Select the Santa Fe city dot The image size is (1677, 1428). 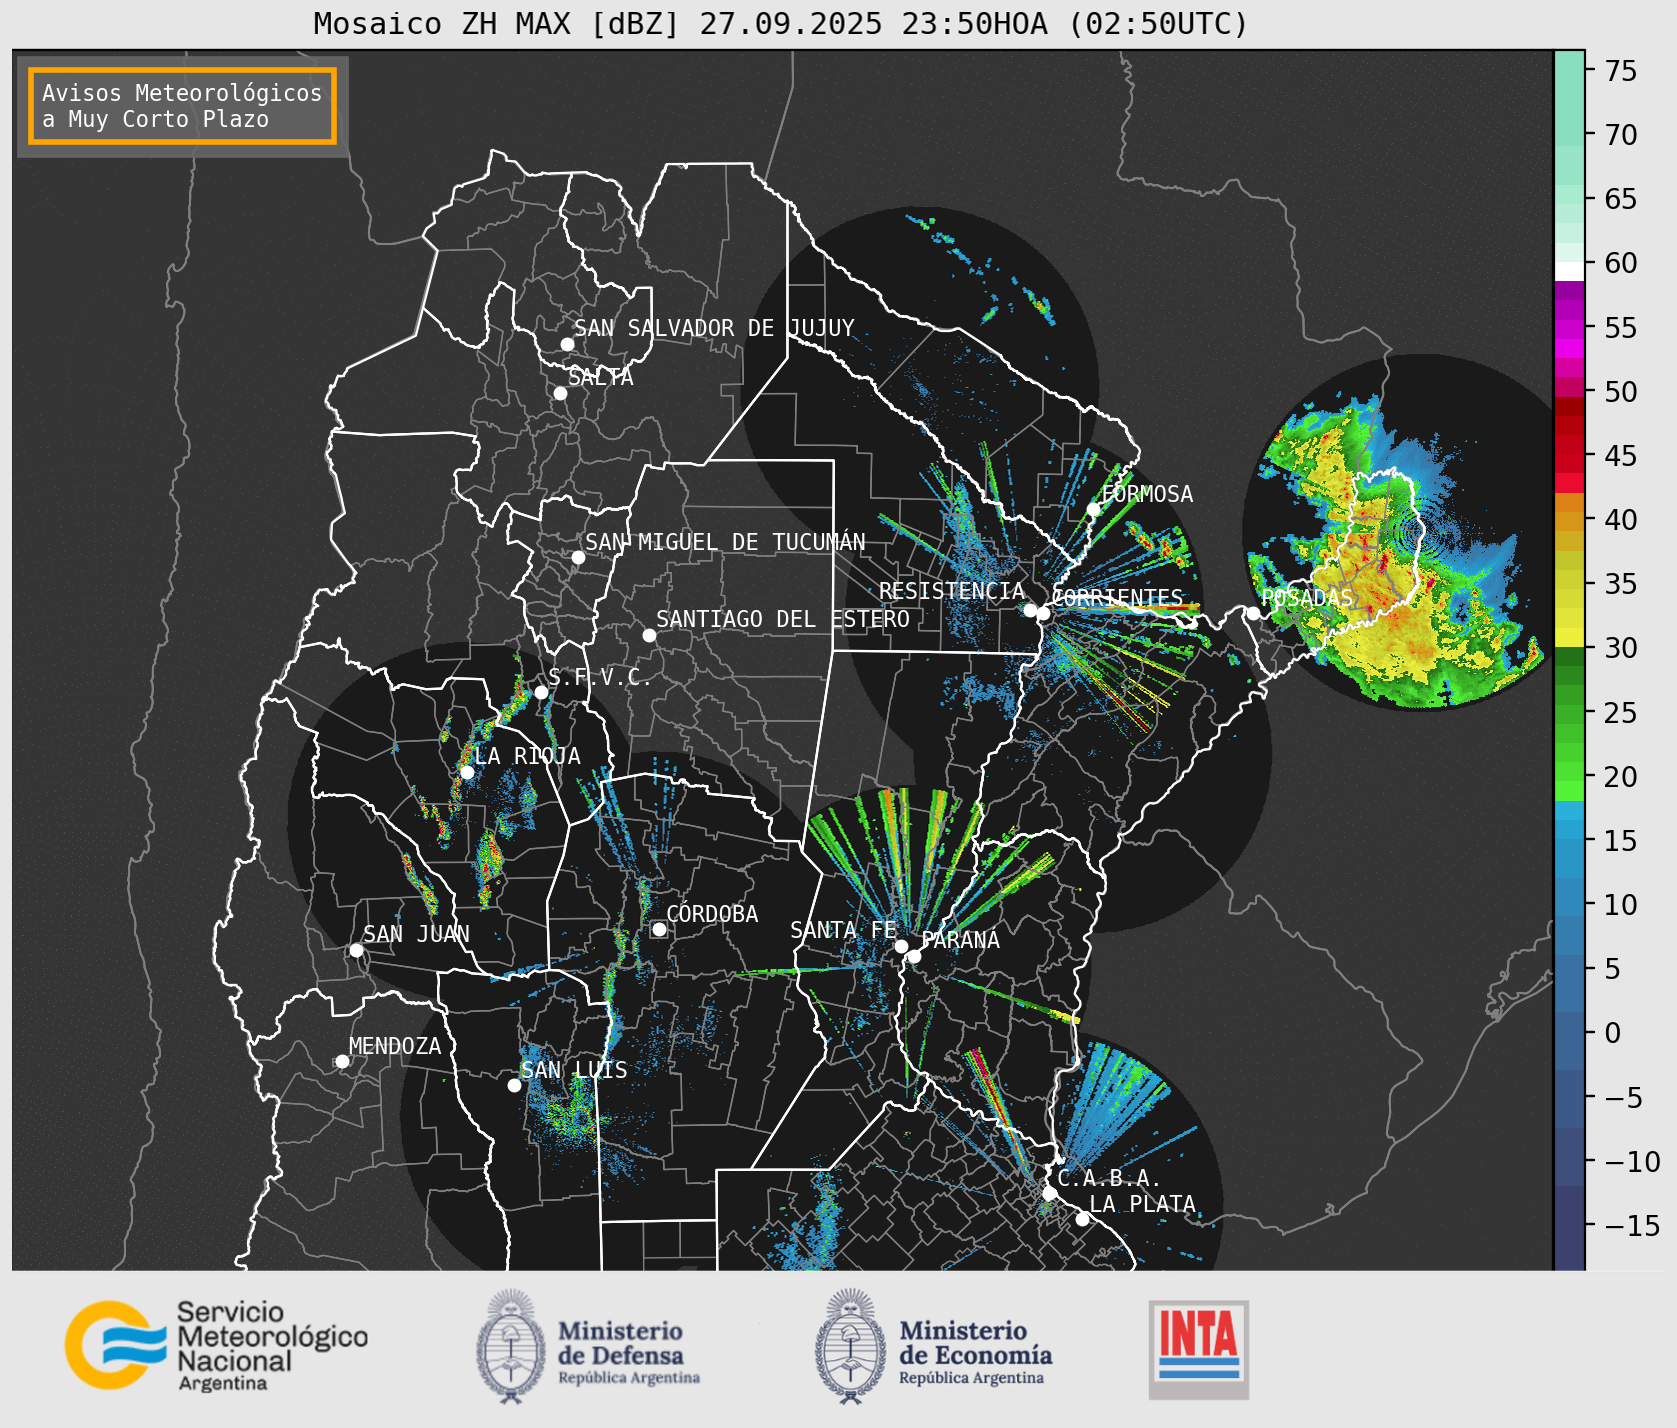click(901, 946)
